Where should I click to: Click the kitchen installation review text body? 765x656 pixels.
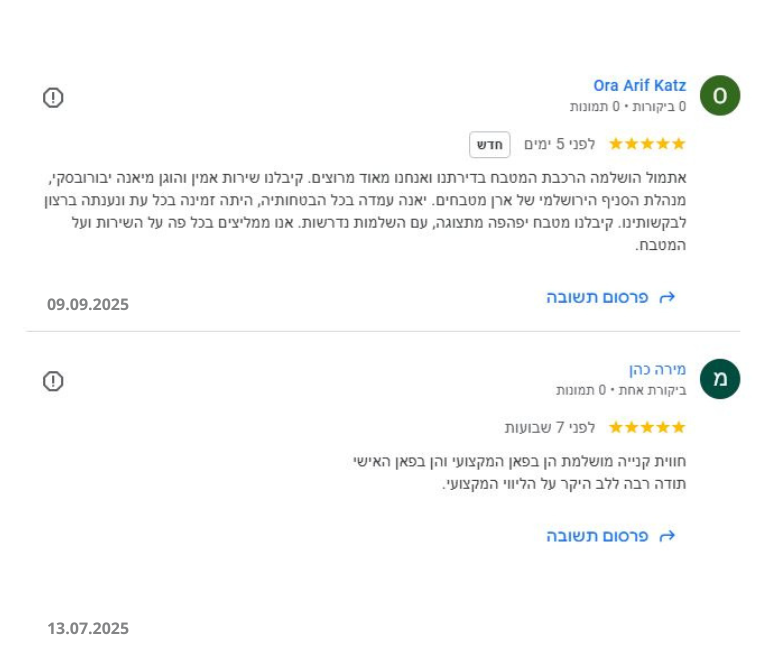click(367, 210)
